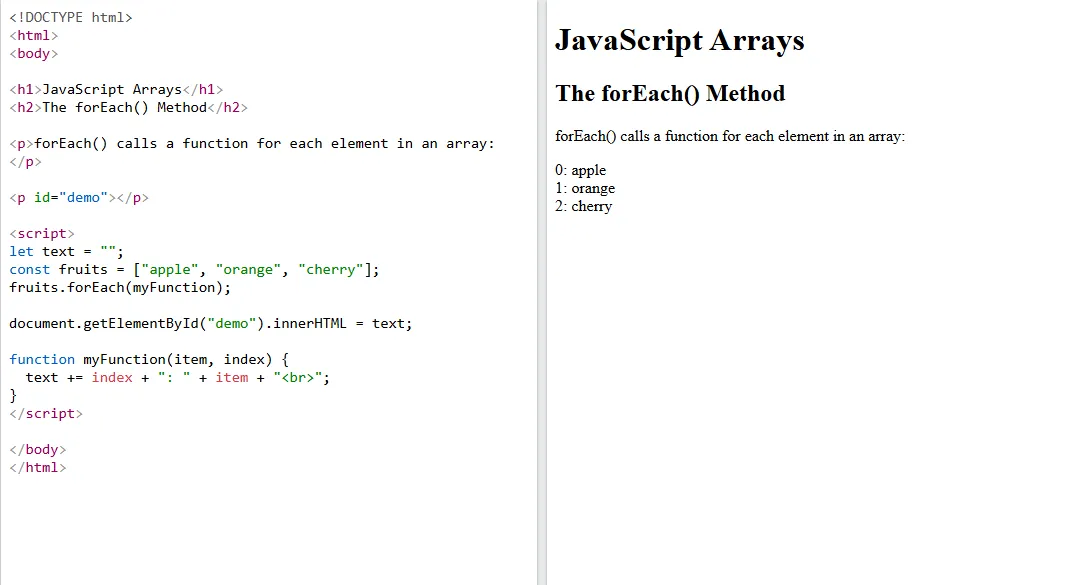Screen dimensions: 1081x585
Task: Click the index parameter inside myFunction body
Action: (x=112, y=377)
